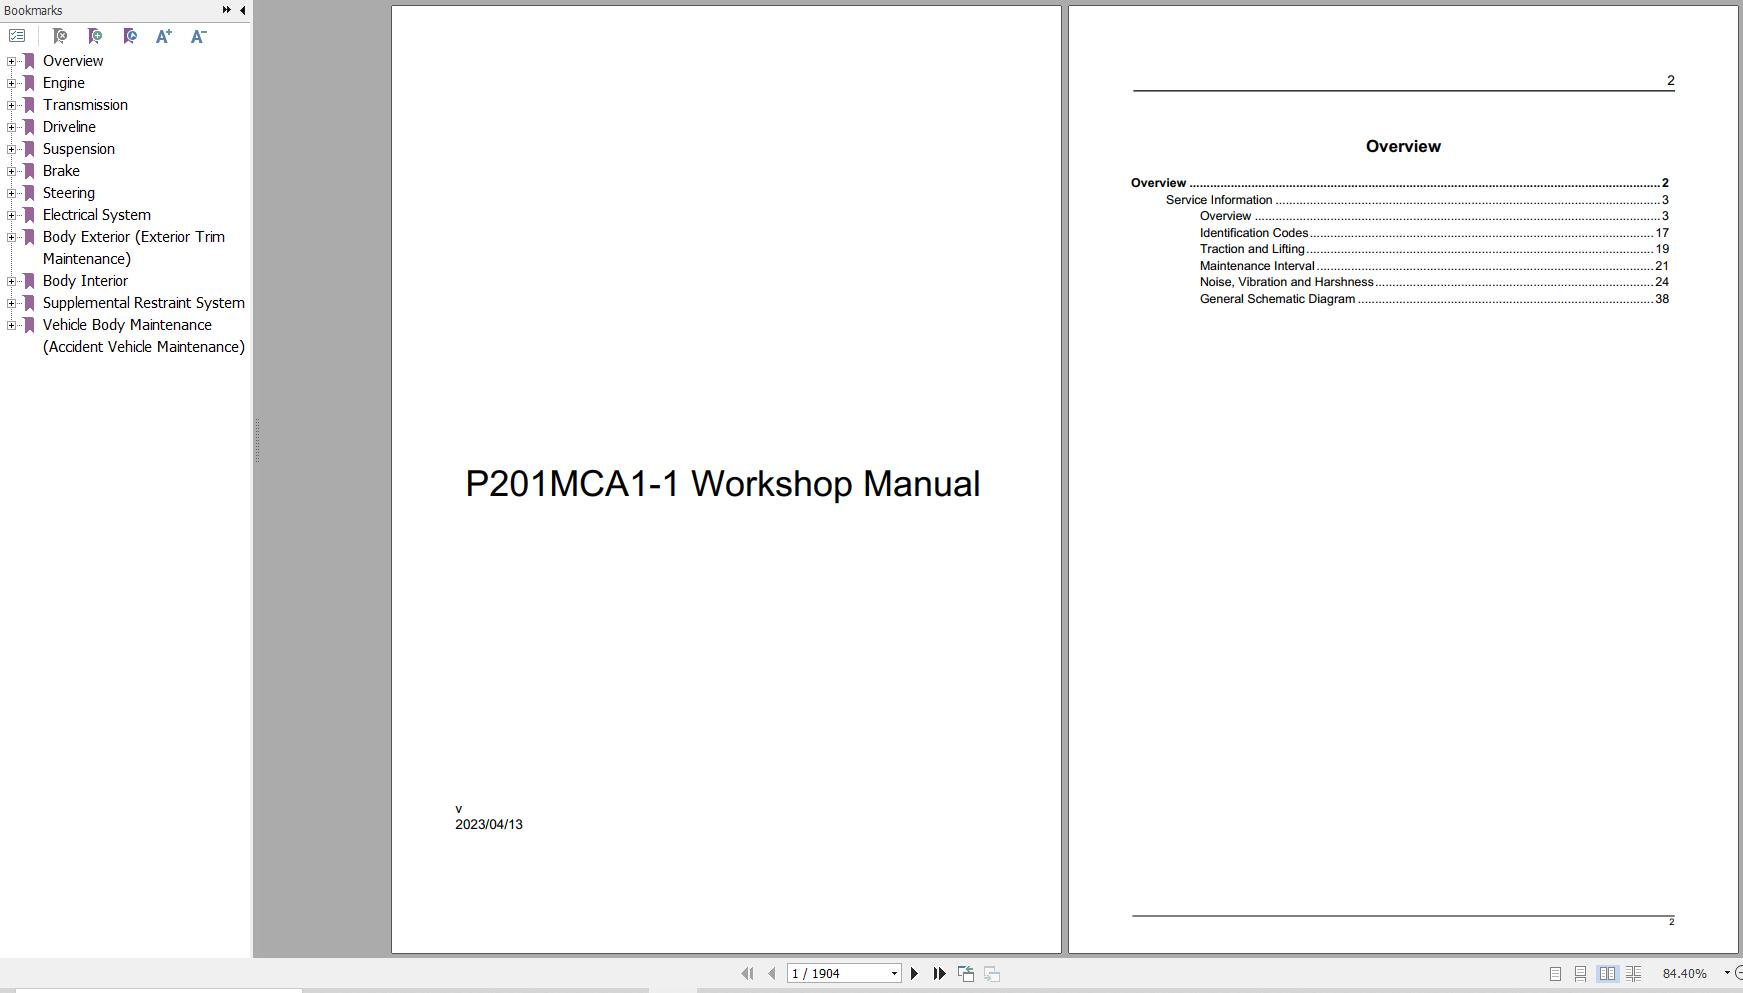
Task: Switch to single page view mode
Action: click(1556, 972)
